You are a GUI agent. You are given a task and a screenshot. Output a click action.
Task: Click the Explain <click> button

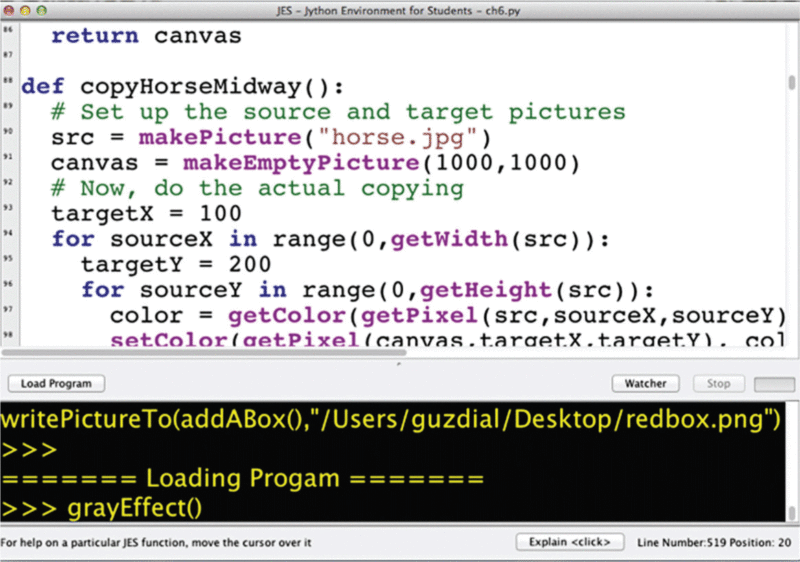pyautogui.click(x=570, y=542)
